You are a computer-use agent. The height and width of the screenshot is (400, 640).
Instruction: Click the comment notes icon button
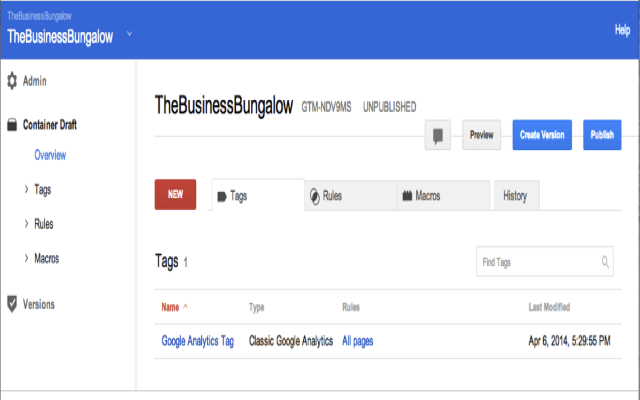point(437,135)
